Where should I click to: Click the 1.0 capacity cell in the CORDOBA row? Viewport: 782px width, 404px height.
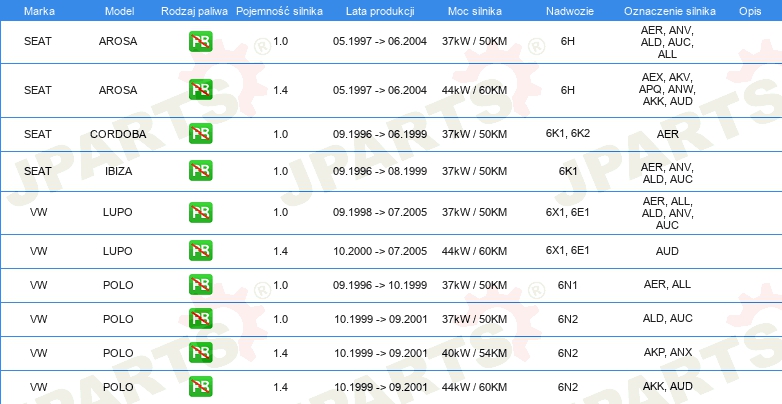pyautogui.click(x=280, y=134)
